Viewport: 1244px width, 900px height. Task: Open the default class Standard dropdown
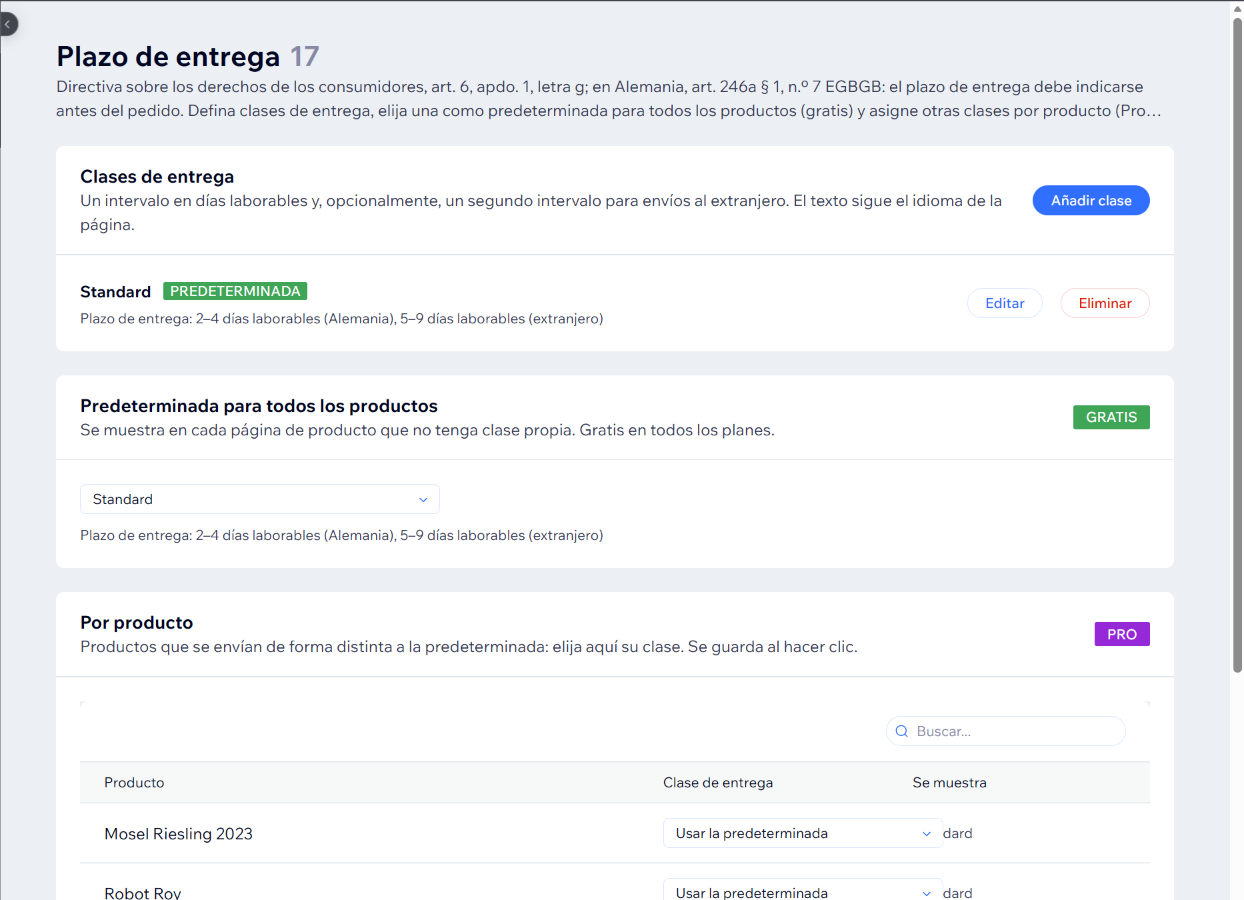point(260,499)
